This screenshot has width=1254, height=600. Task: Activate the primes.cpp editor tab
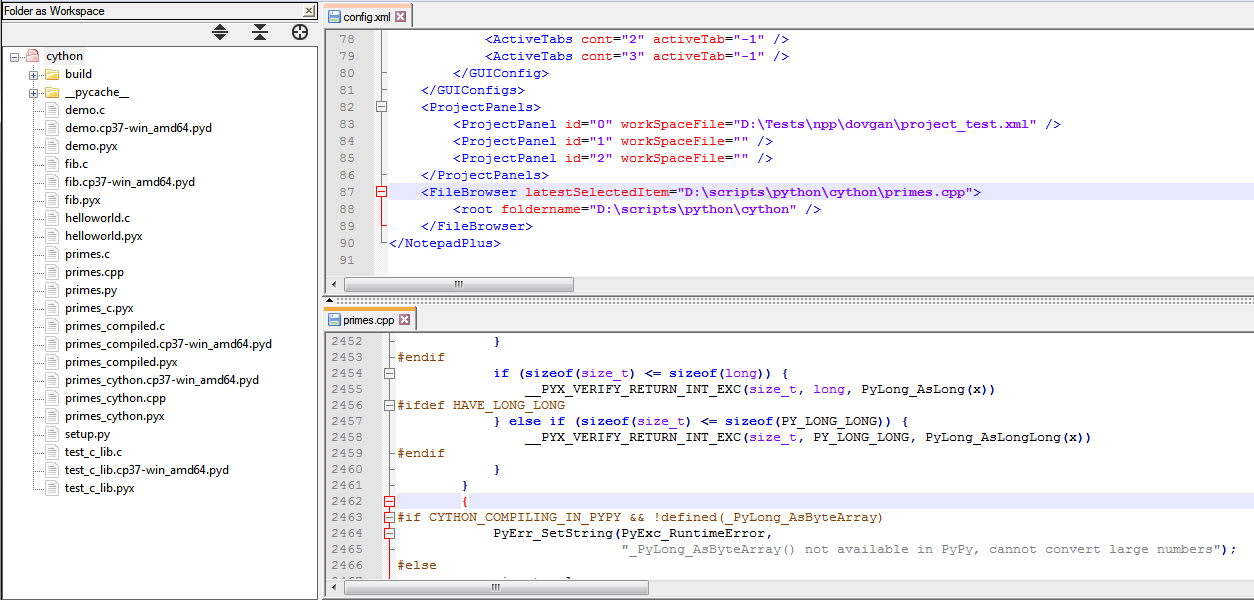coord(368,320)
